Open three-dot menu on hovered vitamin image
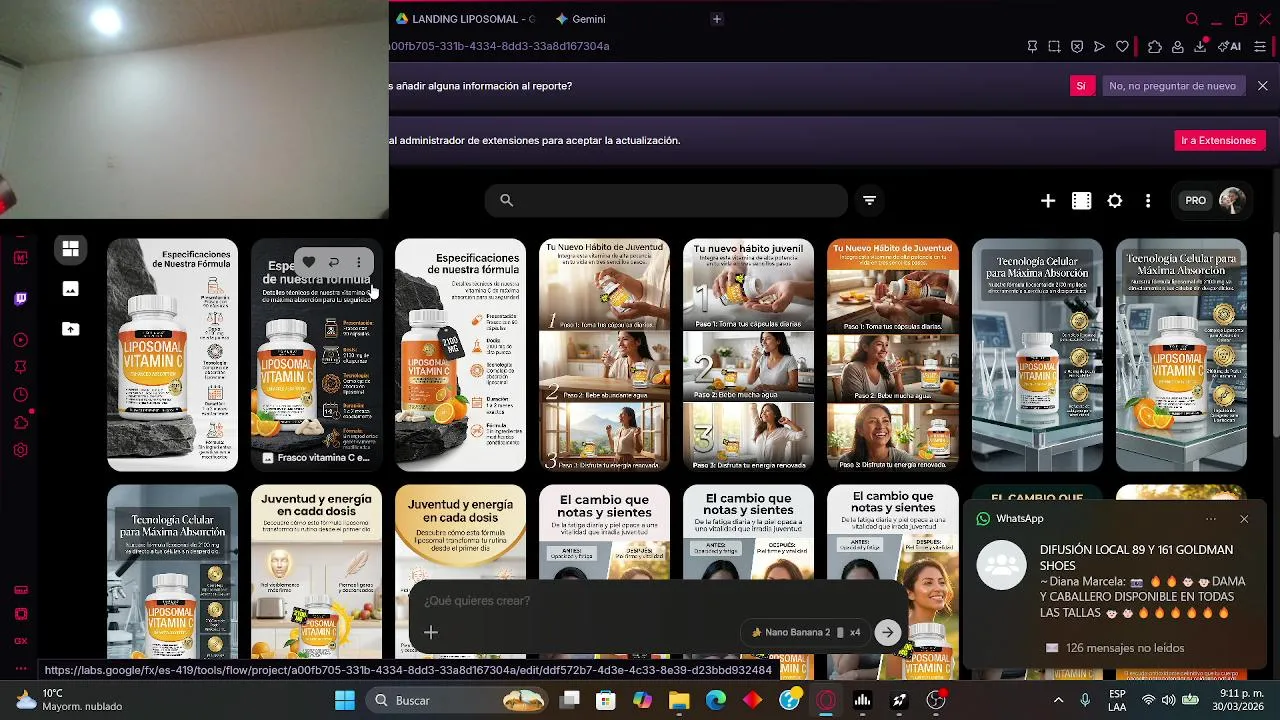 (x=359, y=262)
